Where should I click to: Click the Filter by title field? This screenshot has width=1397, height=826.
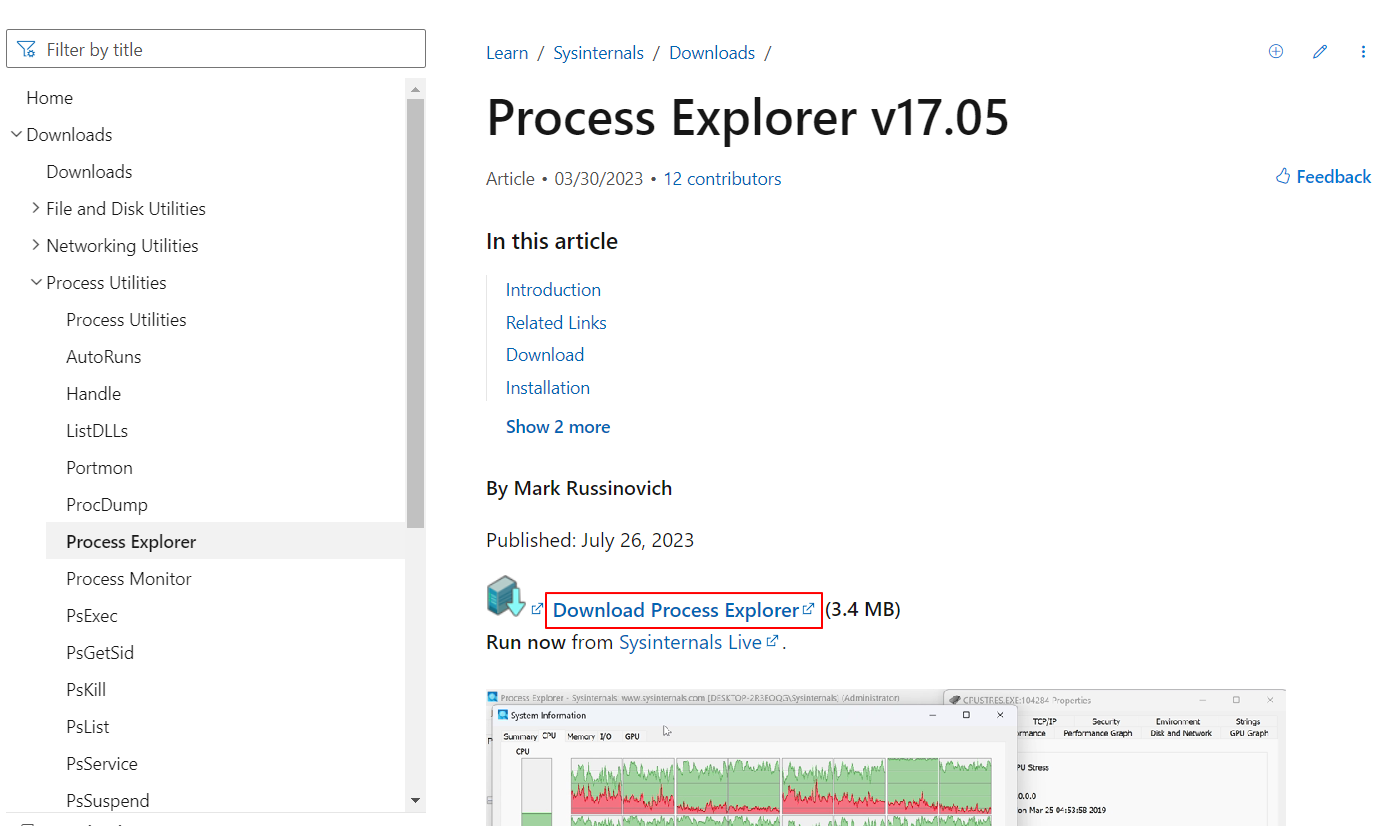(216, 49)
